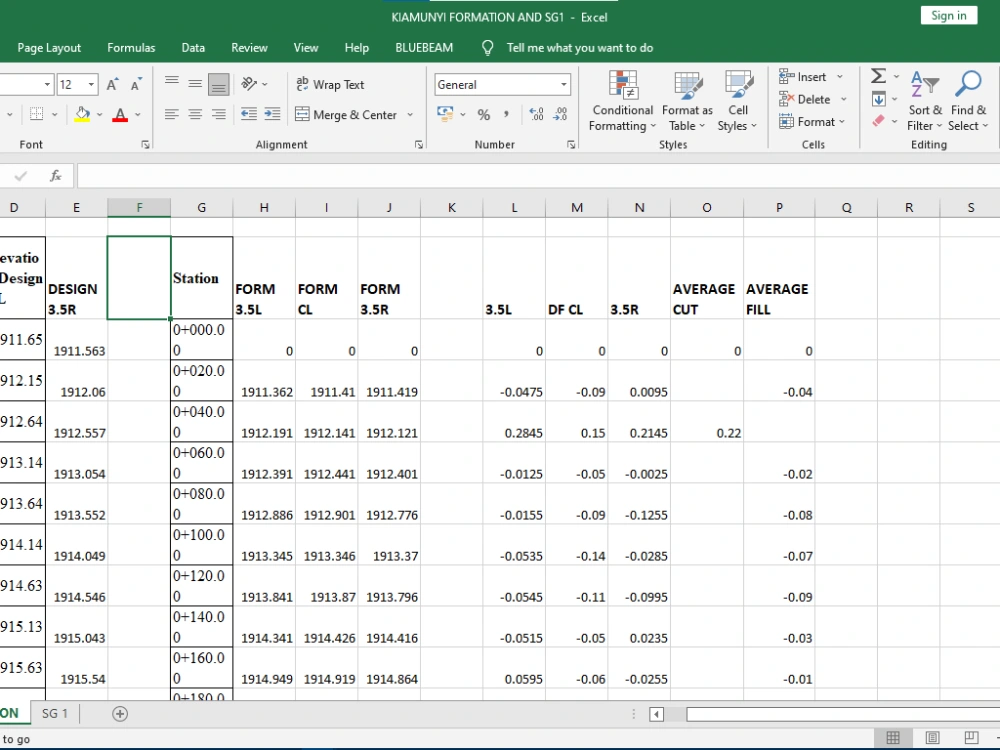Open the BLUEBEAM ribbon tab
The width and height of the screenshot is (1000, 750).
pos(423,47)
